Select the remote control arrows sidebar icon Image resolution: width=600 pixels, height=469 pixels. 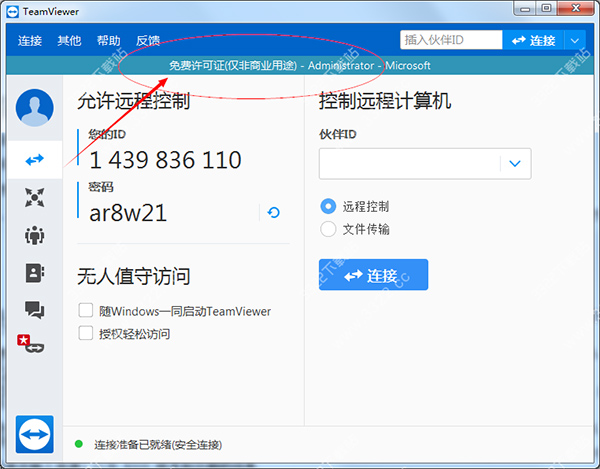click(x=34, y=160)
